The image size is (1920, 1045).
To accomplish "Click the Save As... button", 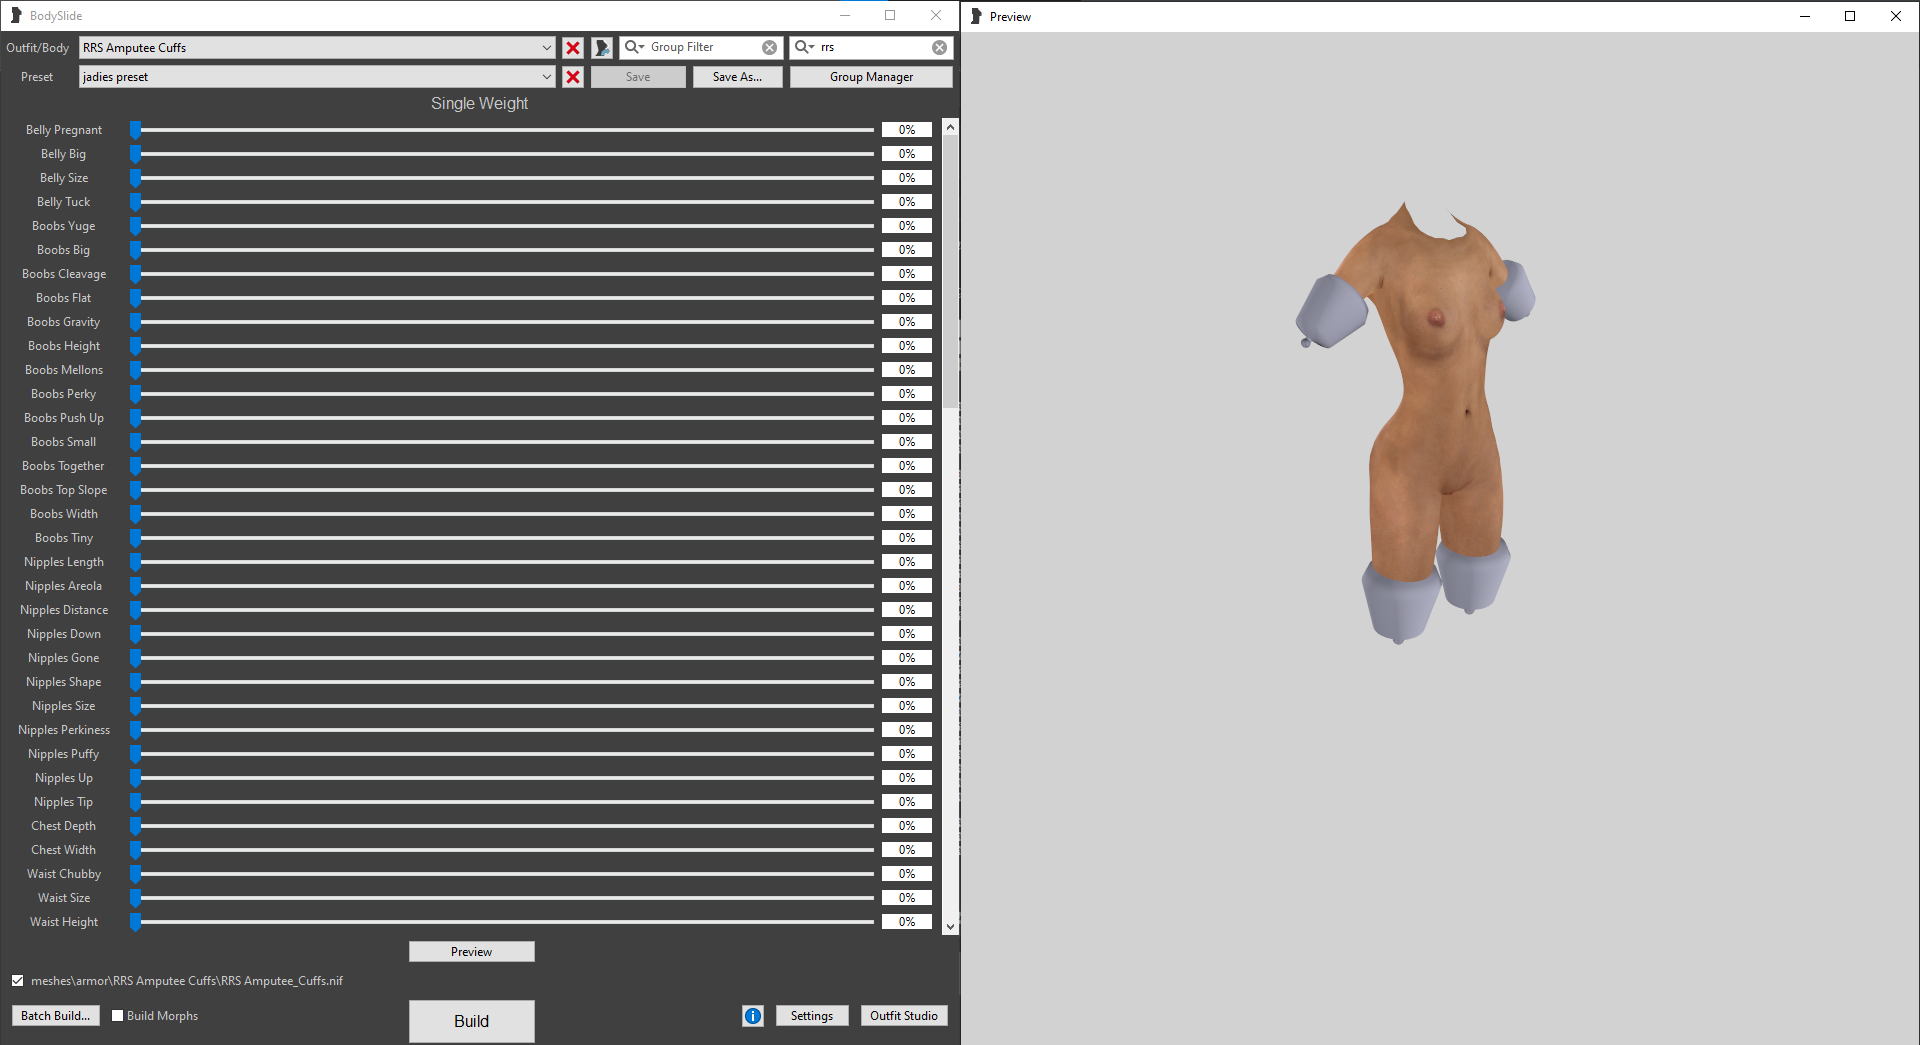I will (737, 77).
